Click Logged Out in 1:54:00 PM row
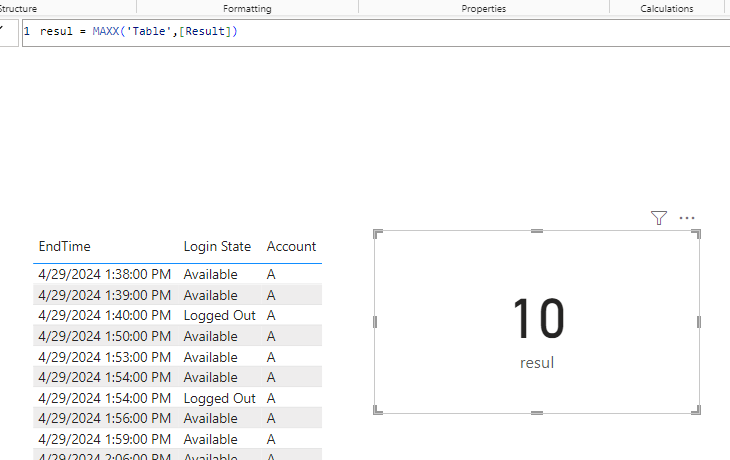Image resolution: width=730 pixels, height=460 pixels. pos(219,399)
